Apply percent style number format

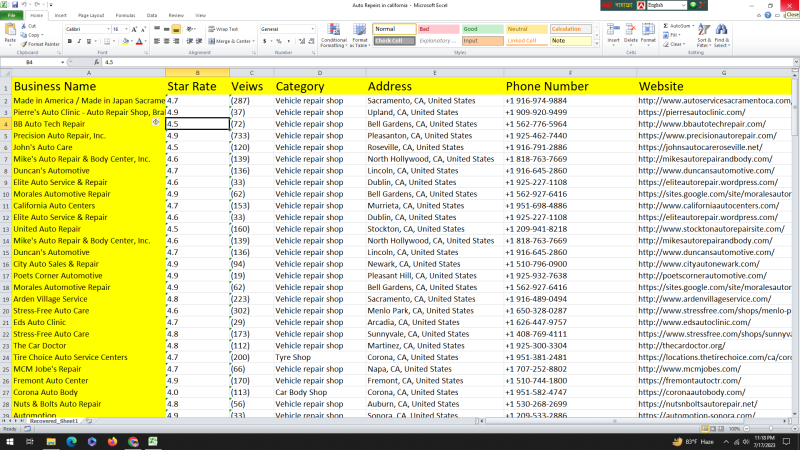click(x=279, y=41)
